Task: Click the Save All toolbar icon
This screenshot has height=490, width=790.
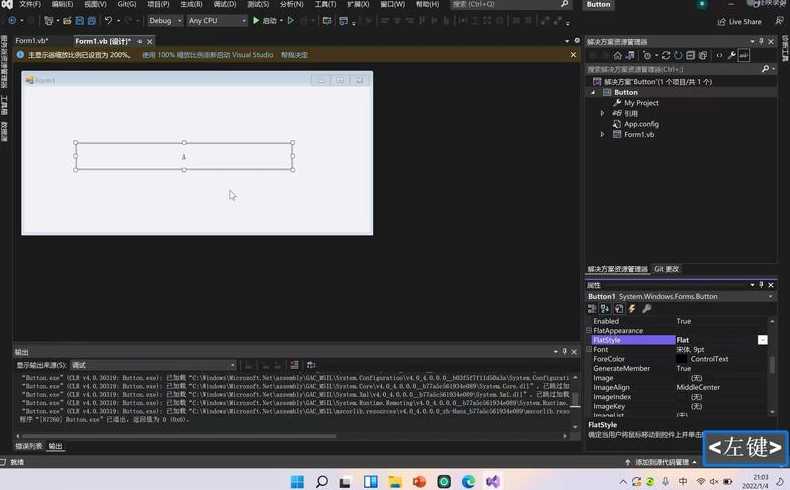Action: point(92,21)
